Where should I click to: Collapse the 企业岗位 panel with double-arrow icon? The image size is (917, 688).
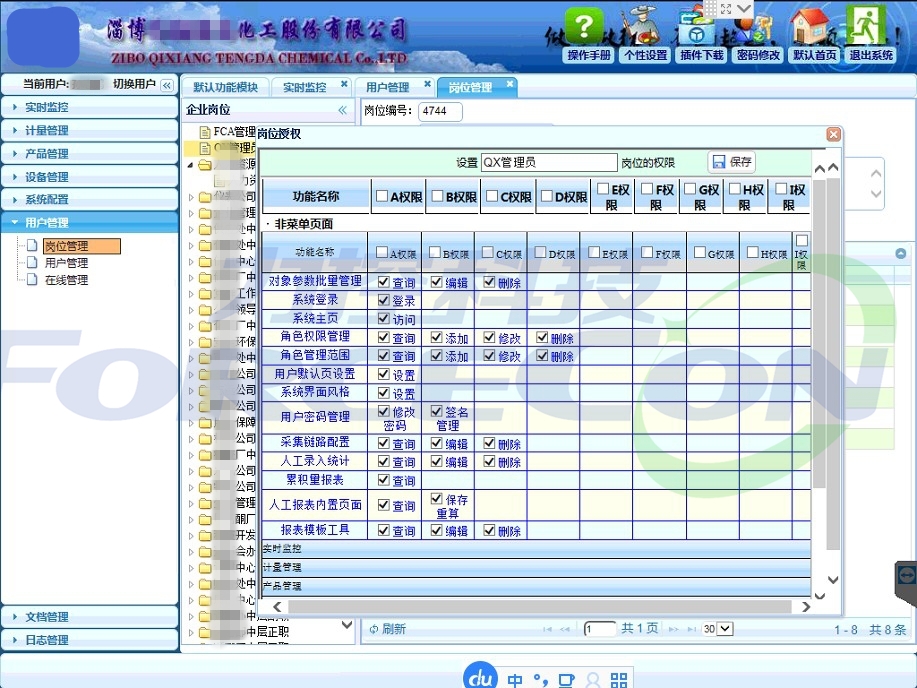[x=342, y=110]
